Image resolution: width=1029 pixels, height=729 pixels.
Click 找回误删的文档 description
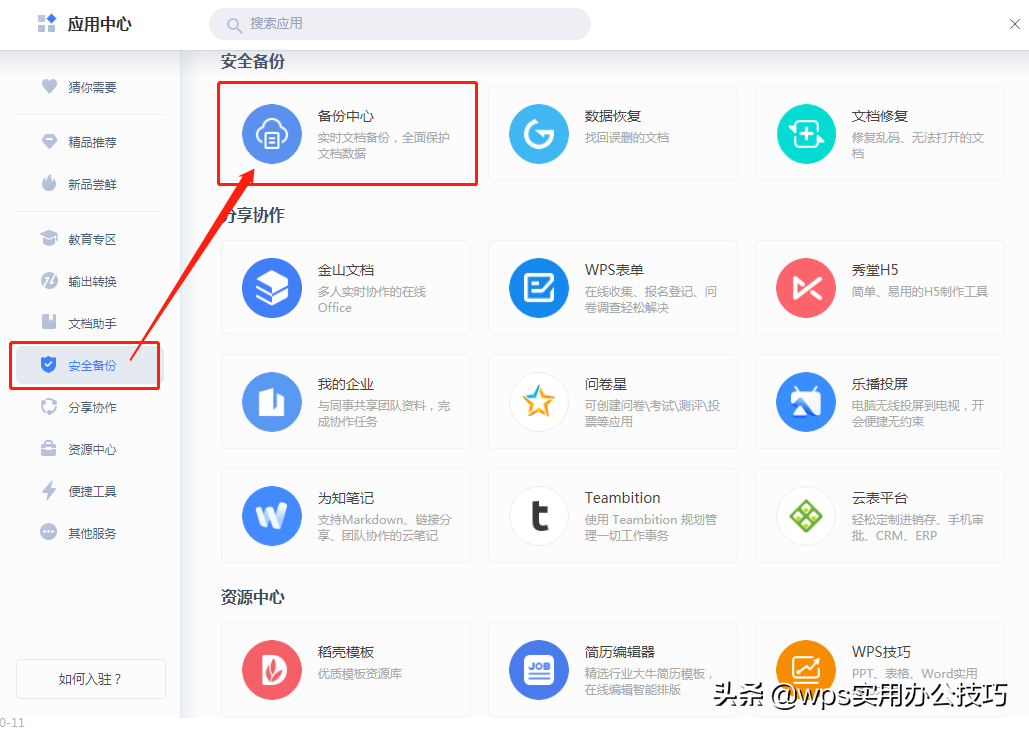[x=627, y=138]
